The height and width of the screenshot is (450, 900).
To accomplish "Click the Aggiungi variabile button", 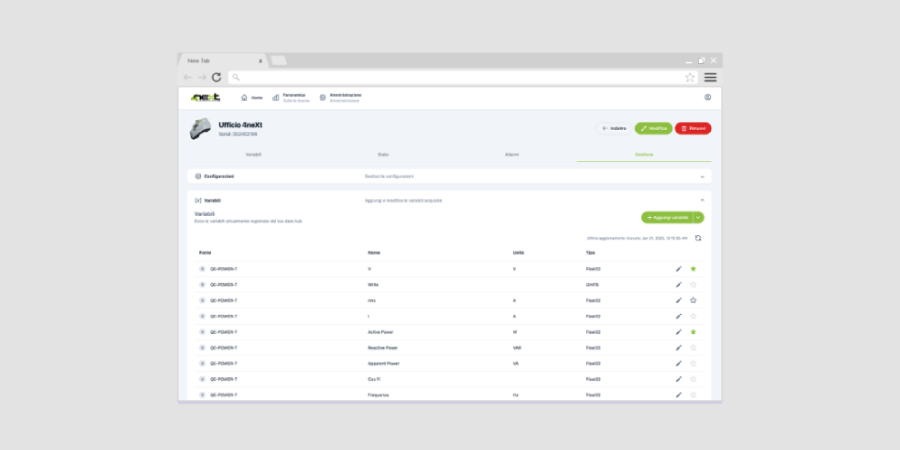I will (x=667, y=218).
